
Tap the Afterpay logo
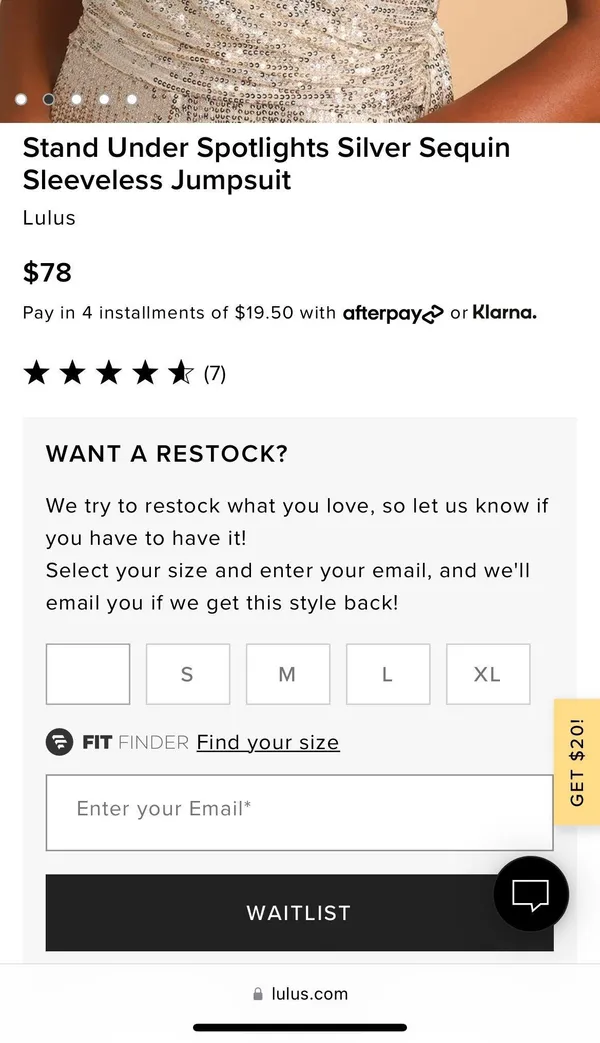tap(392, 313)
